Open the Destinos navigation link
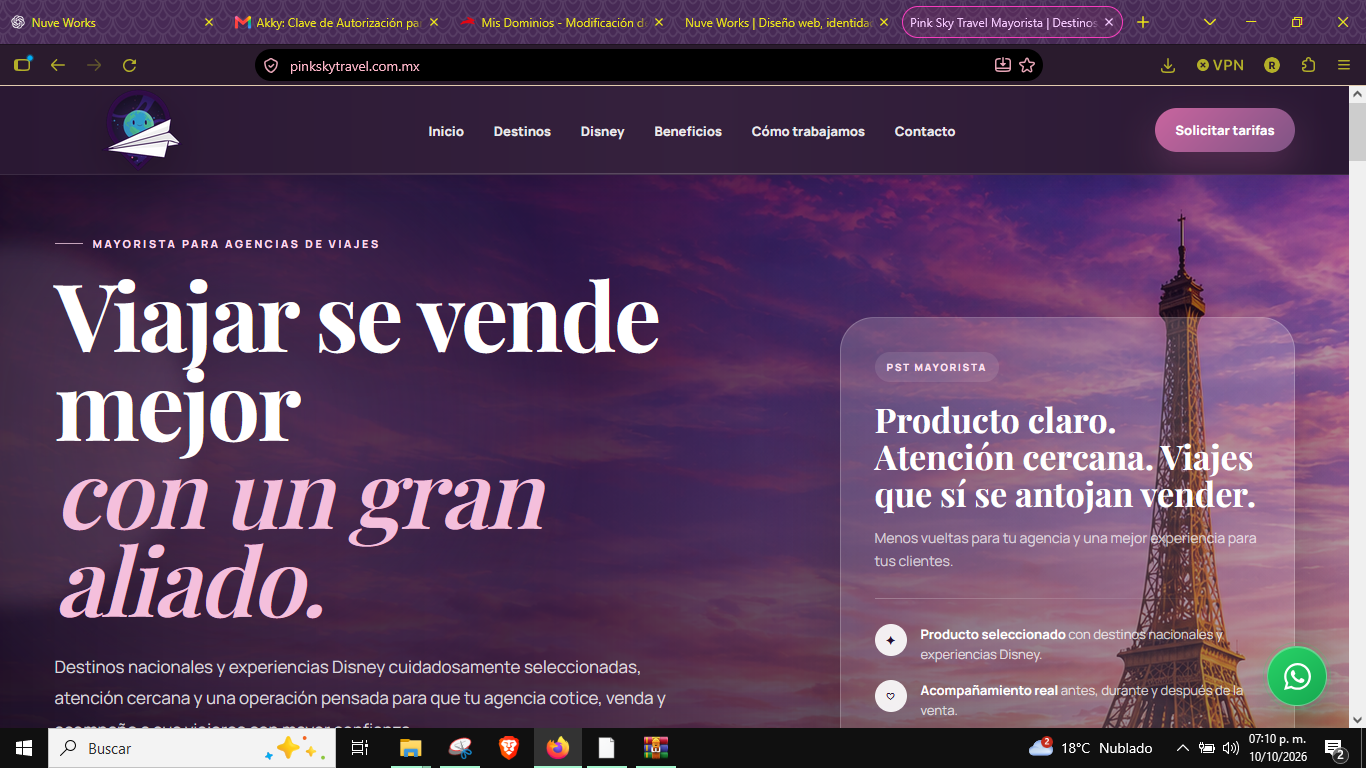1366x768 pixels. coord(522,131)
